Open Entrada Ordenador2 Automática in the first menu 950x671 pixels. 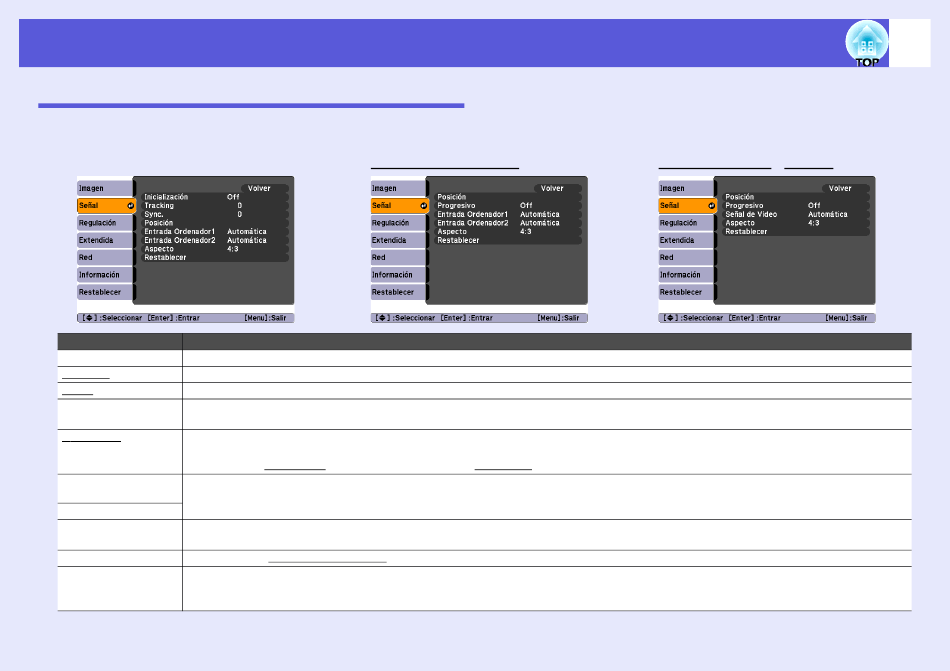(214, 240)
